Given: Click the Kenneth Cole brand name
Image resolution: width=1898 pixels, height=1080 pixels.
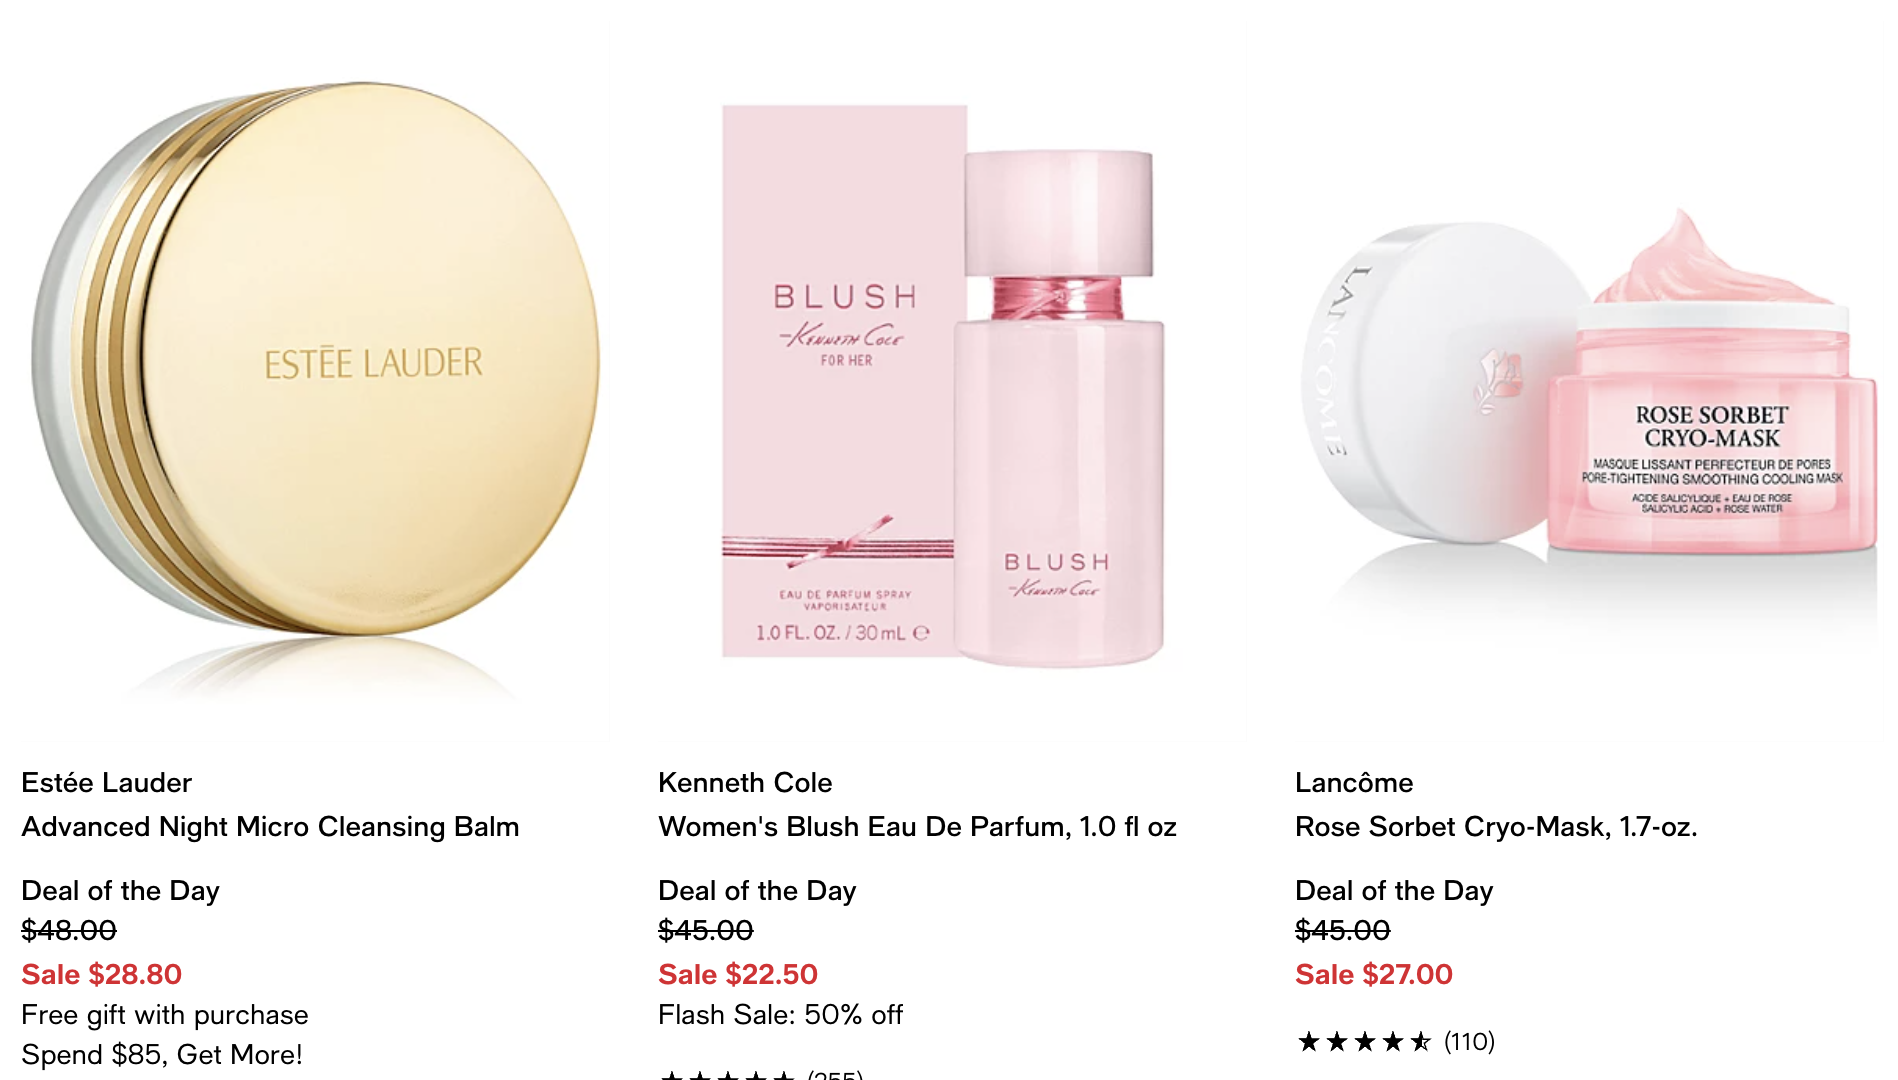Looking at the screenshot, I should click(x=745, y=782).
